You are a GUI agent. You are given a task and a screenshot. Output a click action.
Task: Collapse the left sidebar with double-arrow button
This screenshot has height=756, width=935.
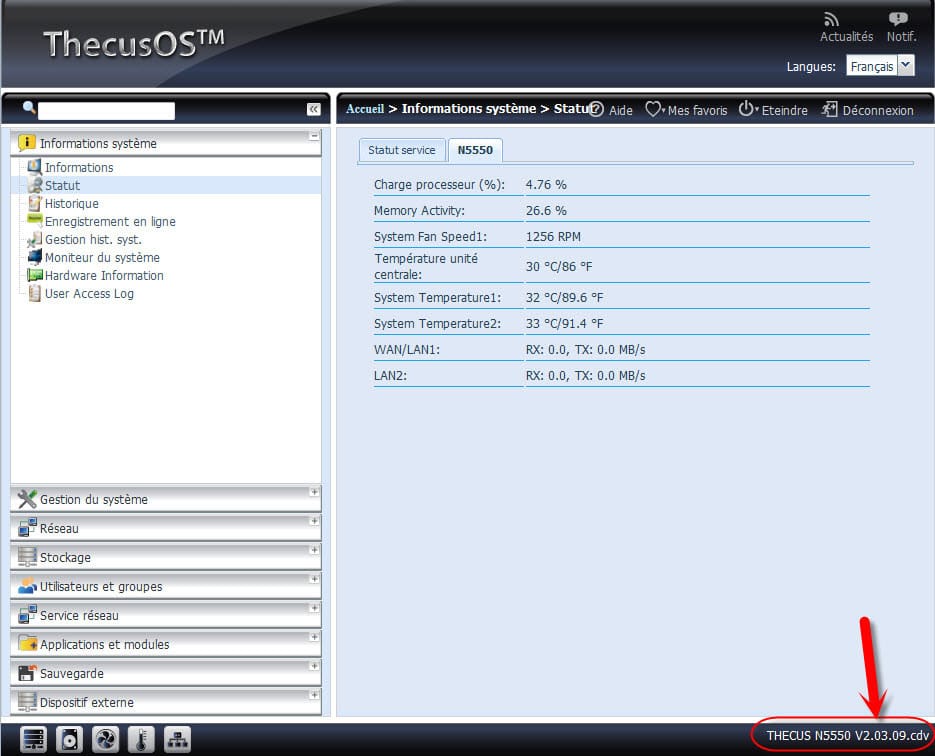tap(314, 109)
